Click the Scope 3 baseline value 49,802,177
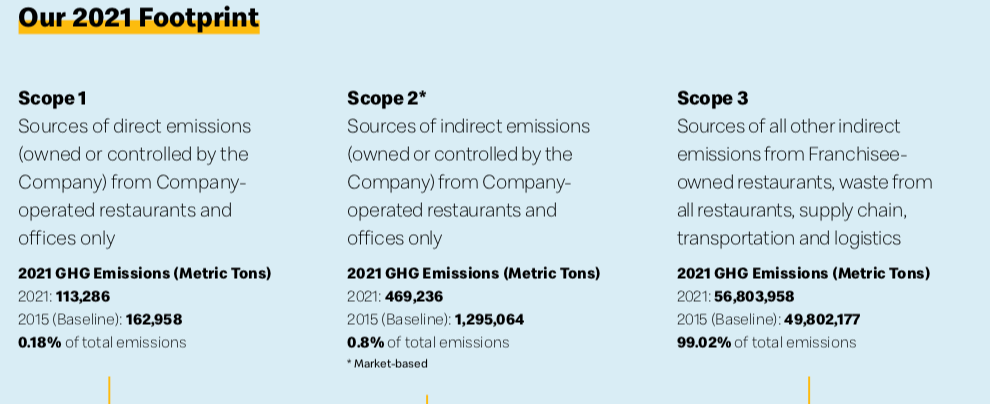Viewport: 990px width, 404px height. click(x=822, y=319)
